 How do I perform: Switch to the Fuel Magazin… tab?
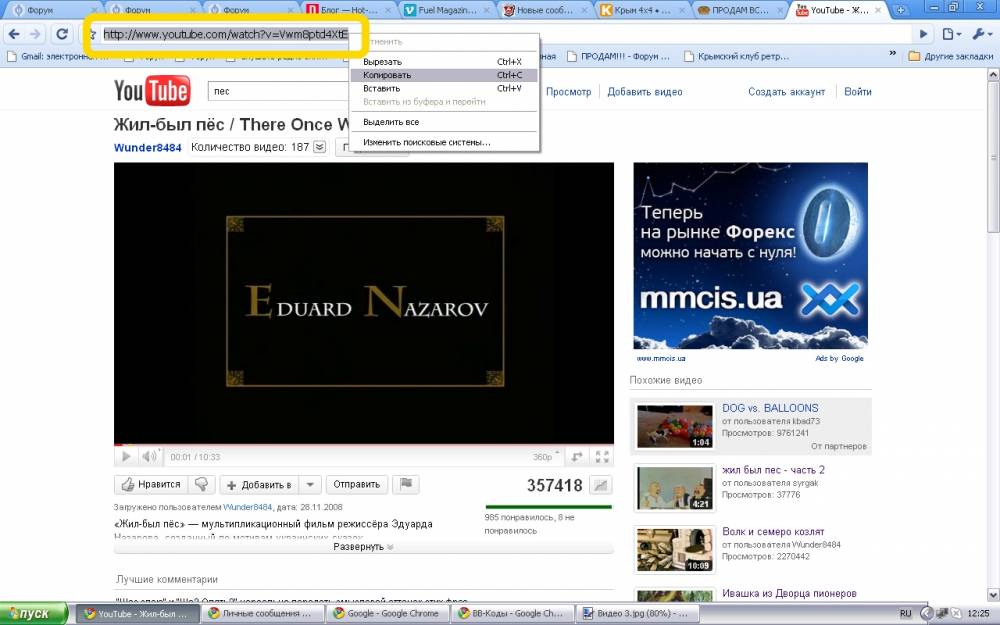tap(445, 10)
